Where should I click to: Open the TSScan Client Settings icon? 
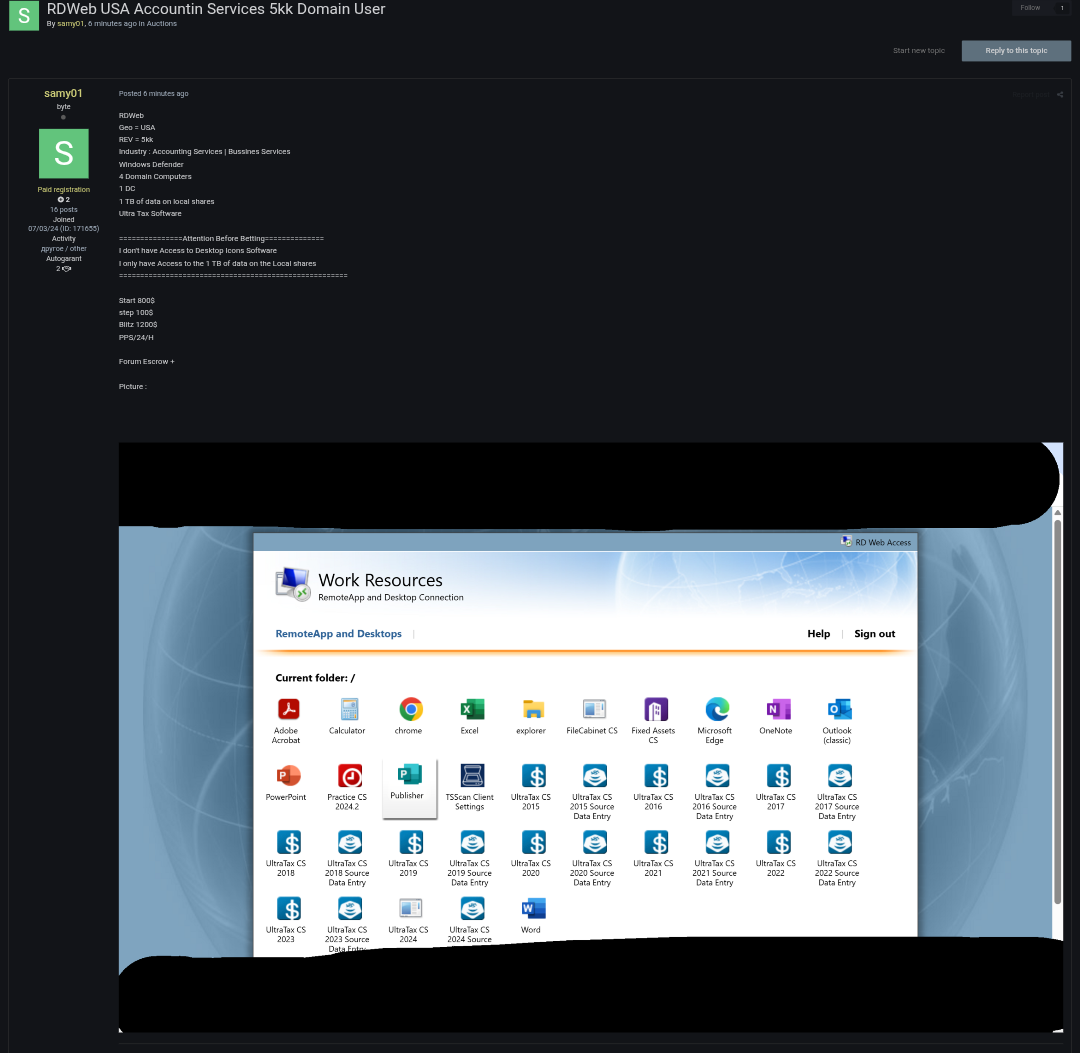471,777
